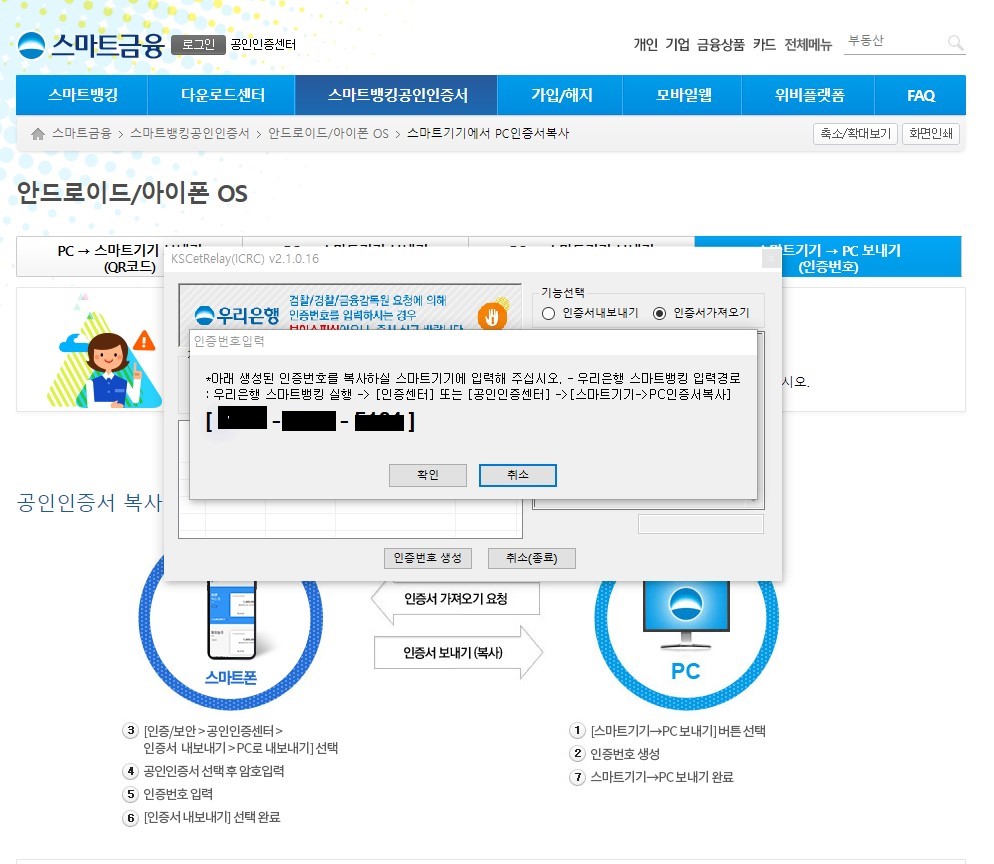Close the KSCetRelay dialog window
The image size is (994, 864).
pos(771,259)
